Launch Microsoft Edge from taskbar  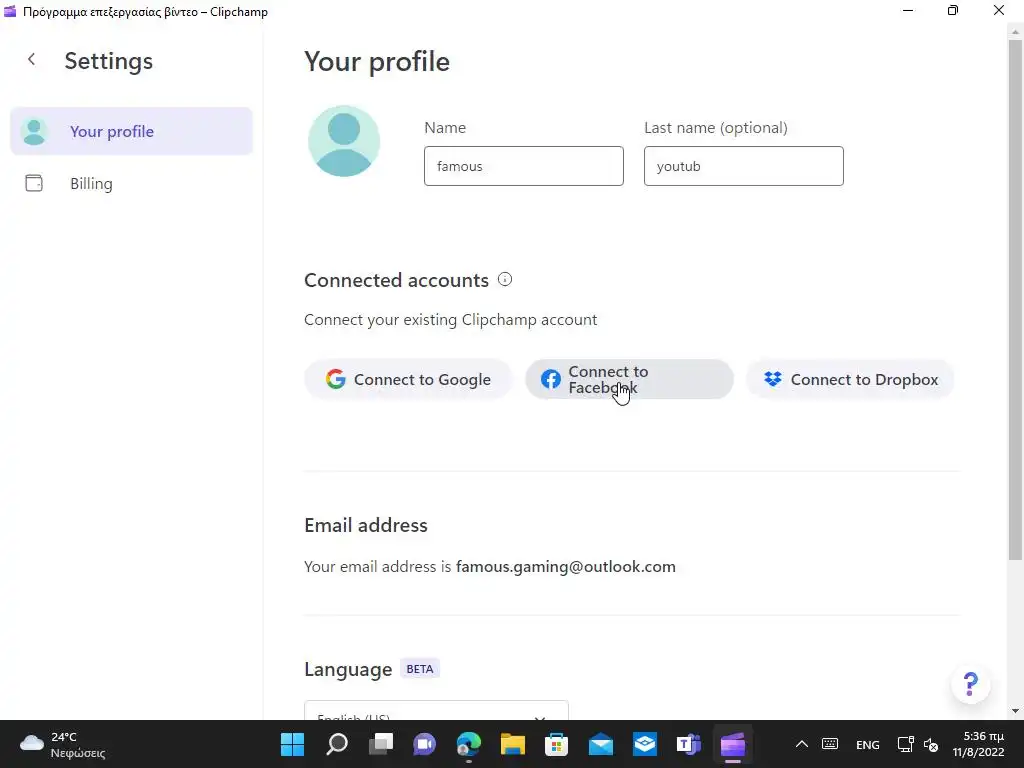pos(469,744)
